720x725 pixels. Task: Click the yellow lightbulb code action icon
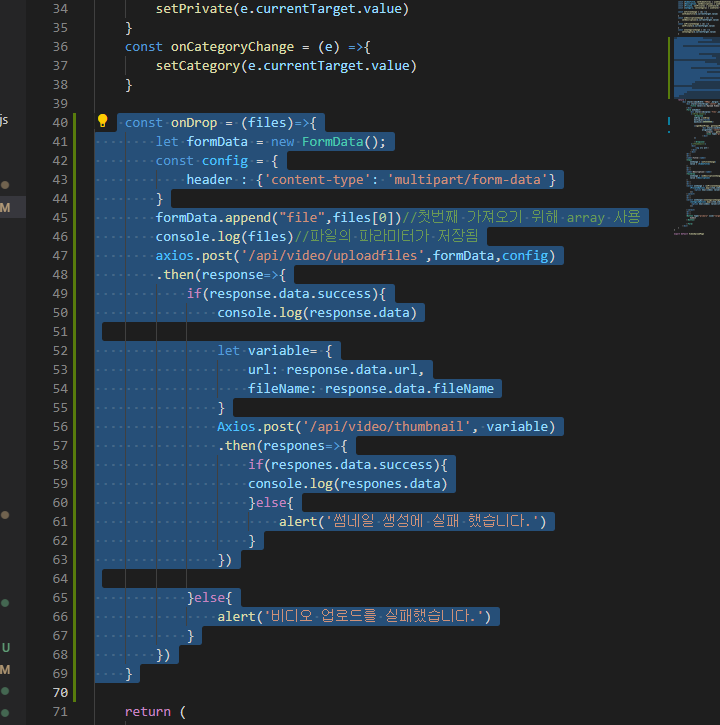103,121
